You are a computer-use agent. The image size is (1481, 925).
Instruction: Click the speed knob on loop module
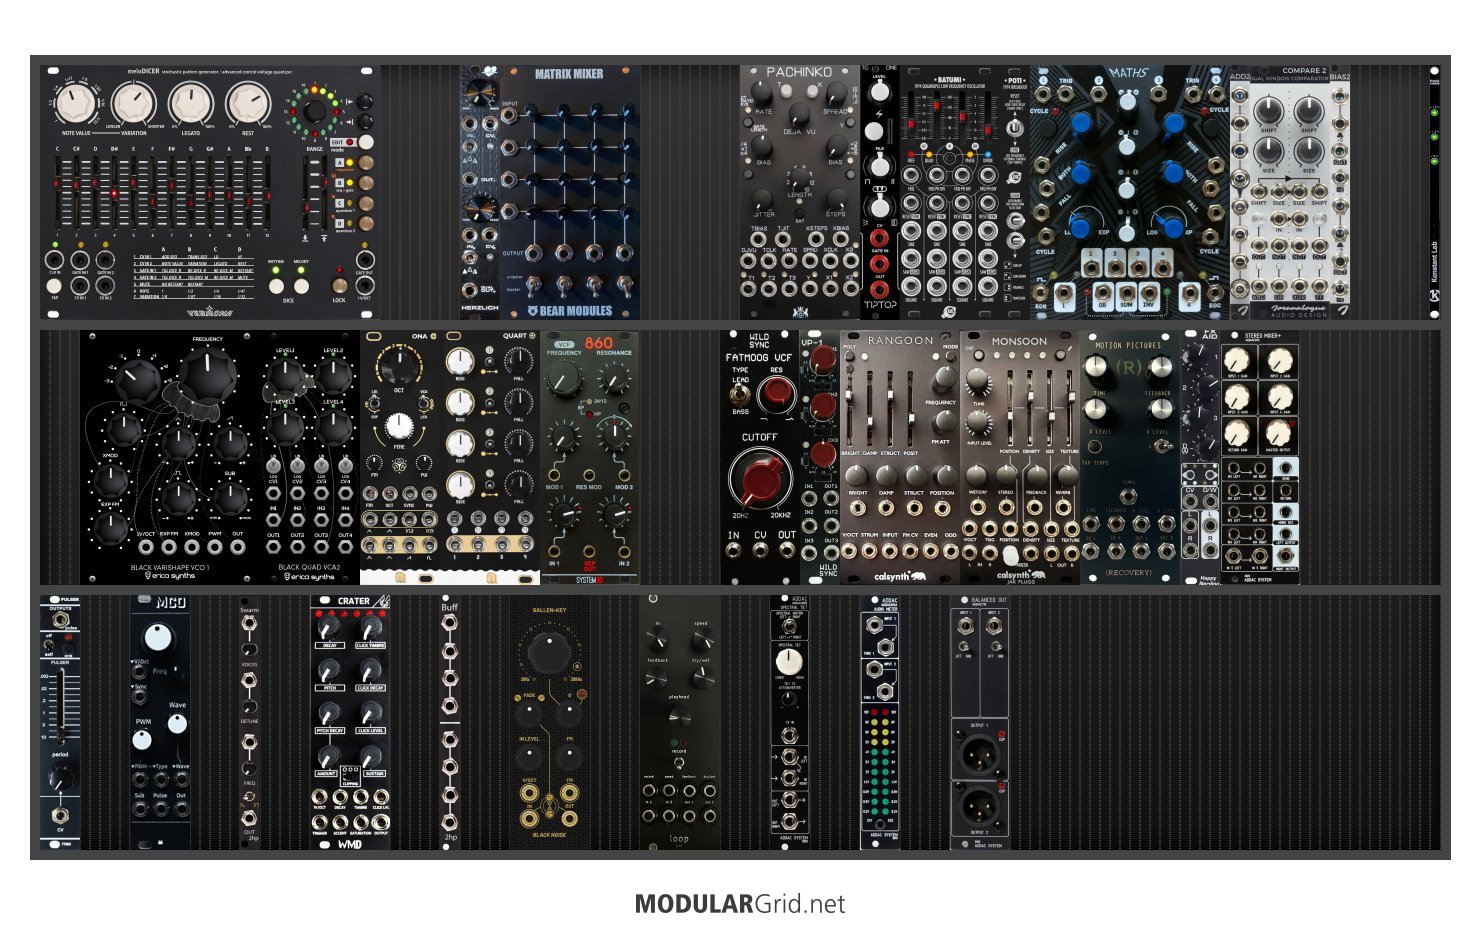click(703, 639)
